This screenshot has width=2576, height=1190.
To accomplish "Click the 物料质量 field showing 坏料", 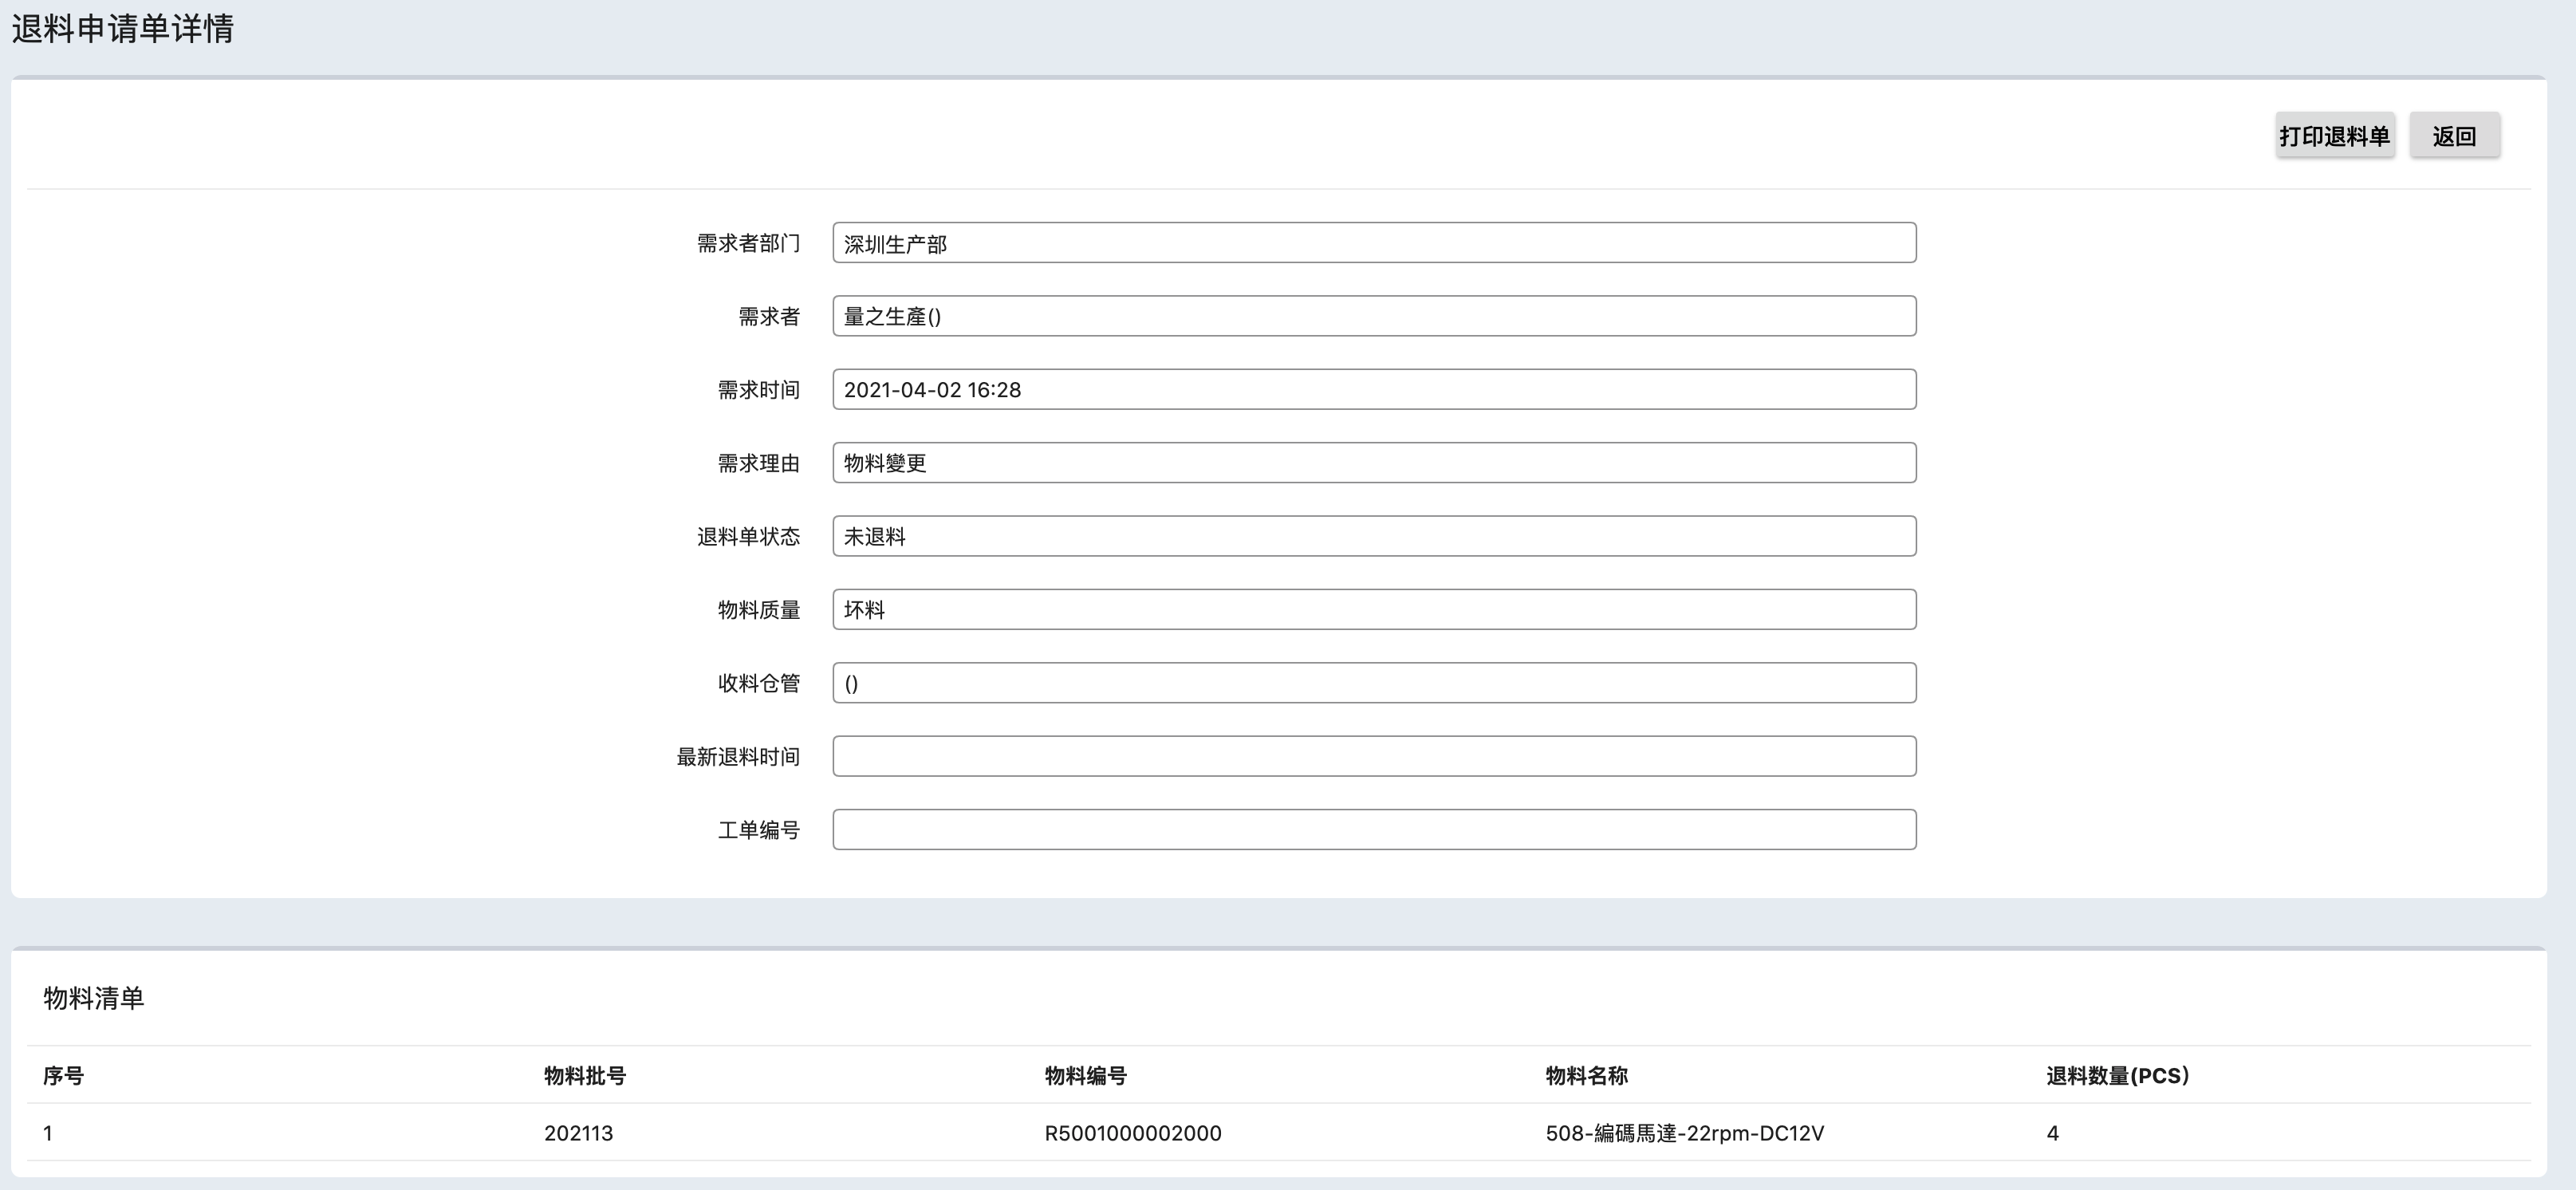I will pyautogui.click(x=1374, y=609).
